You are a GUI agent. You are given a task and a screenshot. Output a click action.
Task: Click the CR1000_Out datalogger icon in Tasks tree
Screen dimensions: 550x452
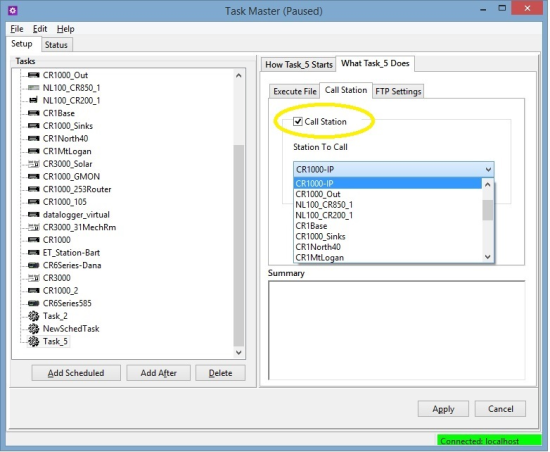(x=34, y=75)
